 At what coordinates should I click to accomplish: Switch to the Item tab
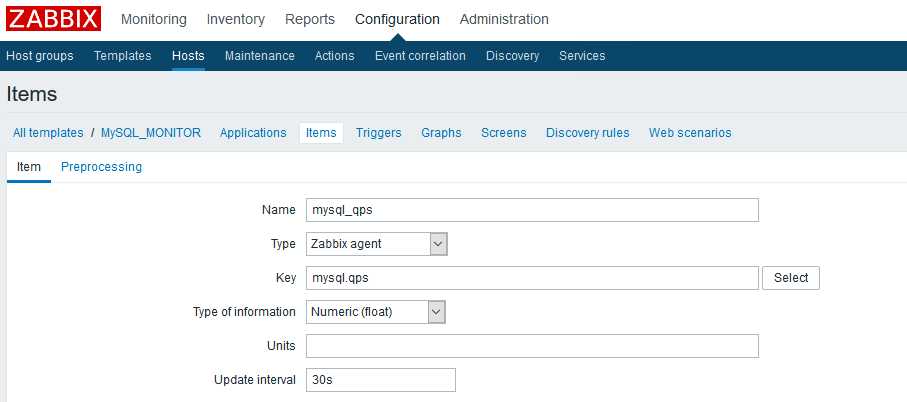pos(28,167)
